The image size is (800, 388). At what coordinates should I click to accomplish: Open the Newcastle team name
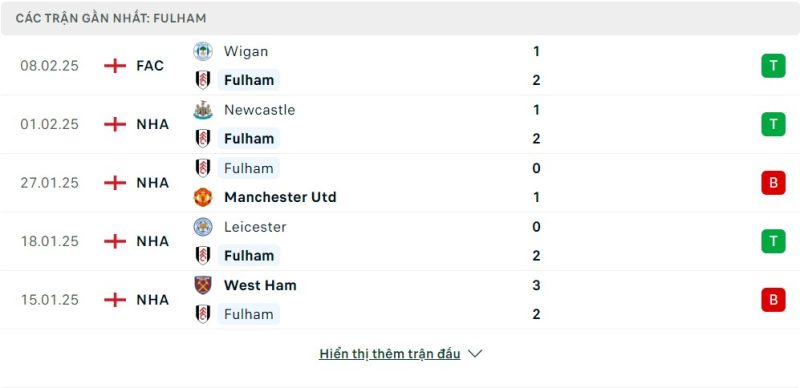259,110
